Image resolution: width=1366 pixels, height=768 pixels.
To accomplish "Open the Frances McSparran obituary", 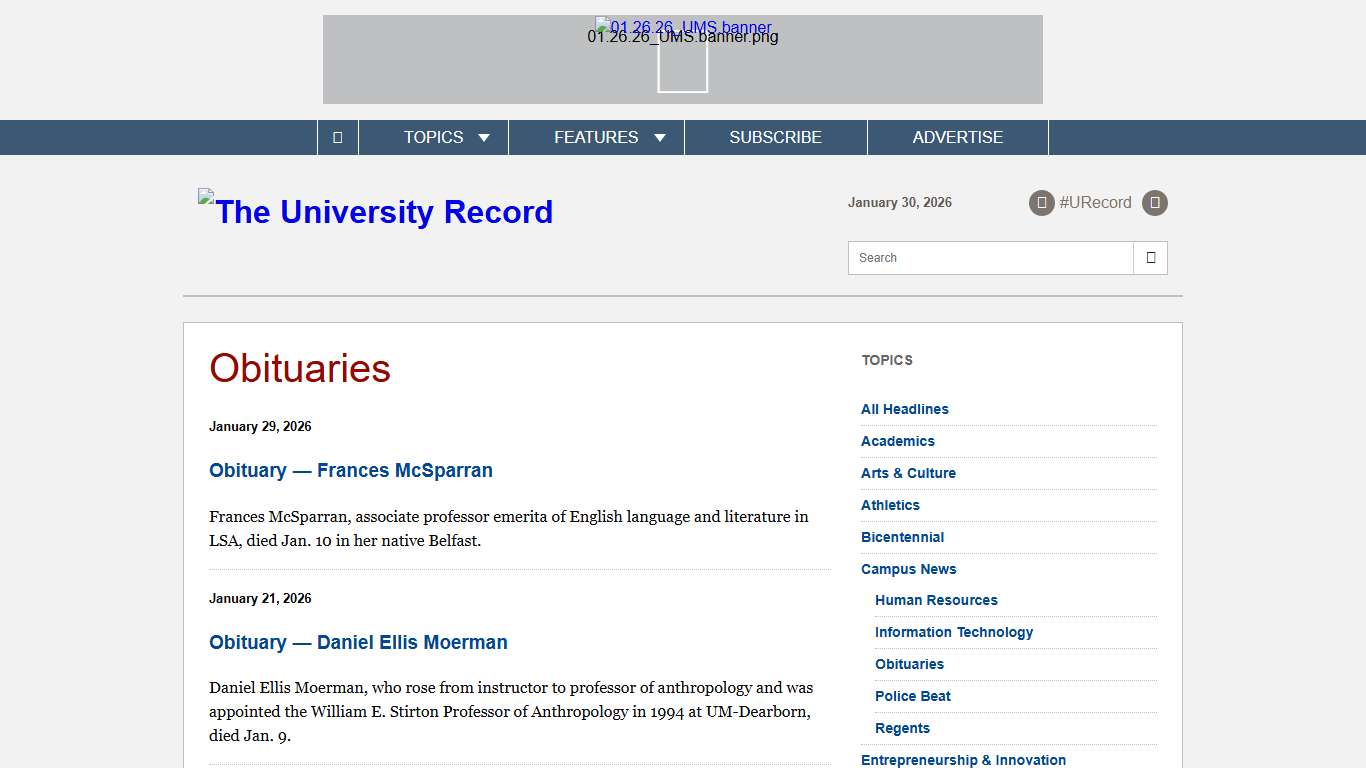I will point(351,470).
